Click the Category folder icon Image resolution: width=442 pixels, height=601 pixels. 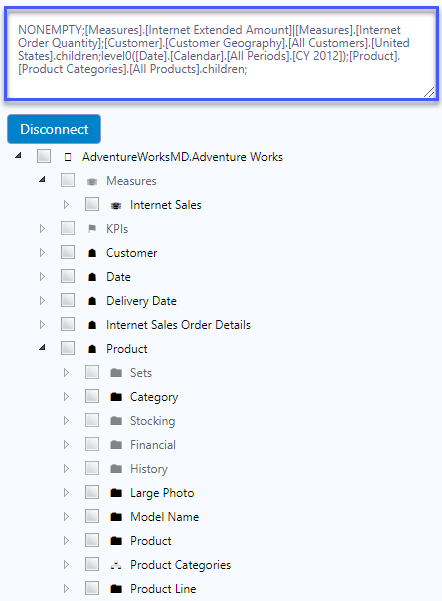(116, 397)
